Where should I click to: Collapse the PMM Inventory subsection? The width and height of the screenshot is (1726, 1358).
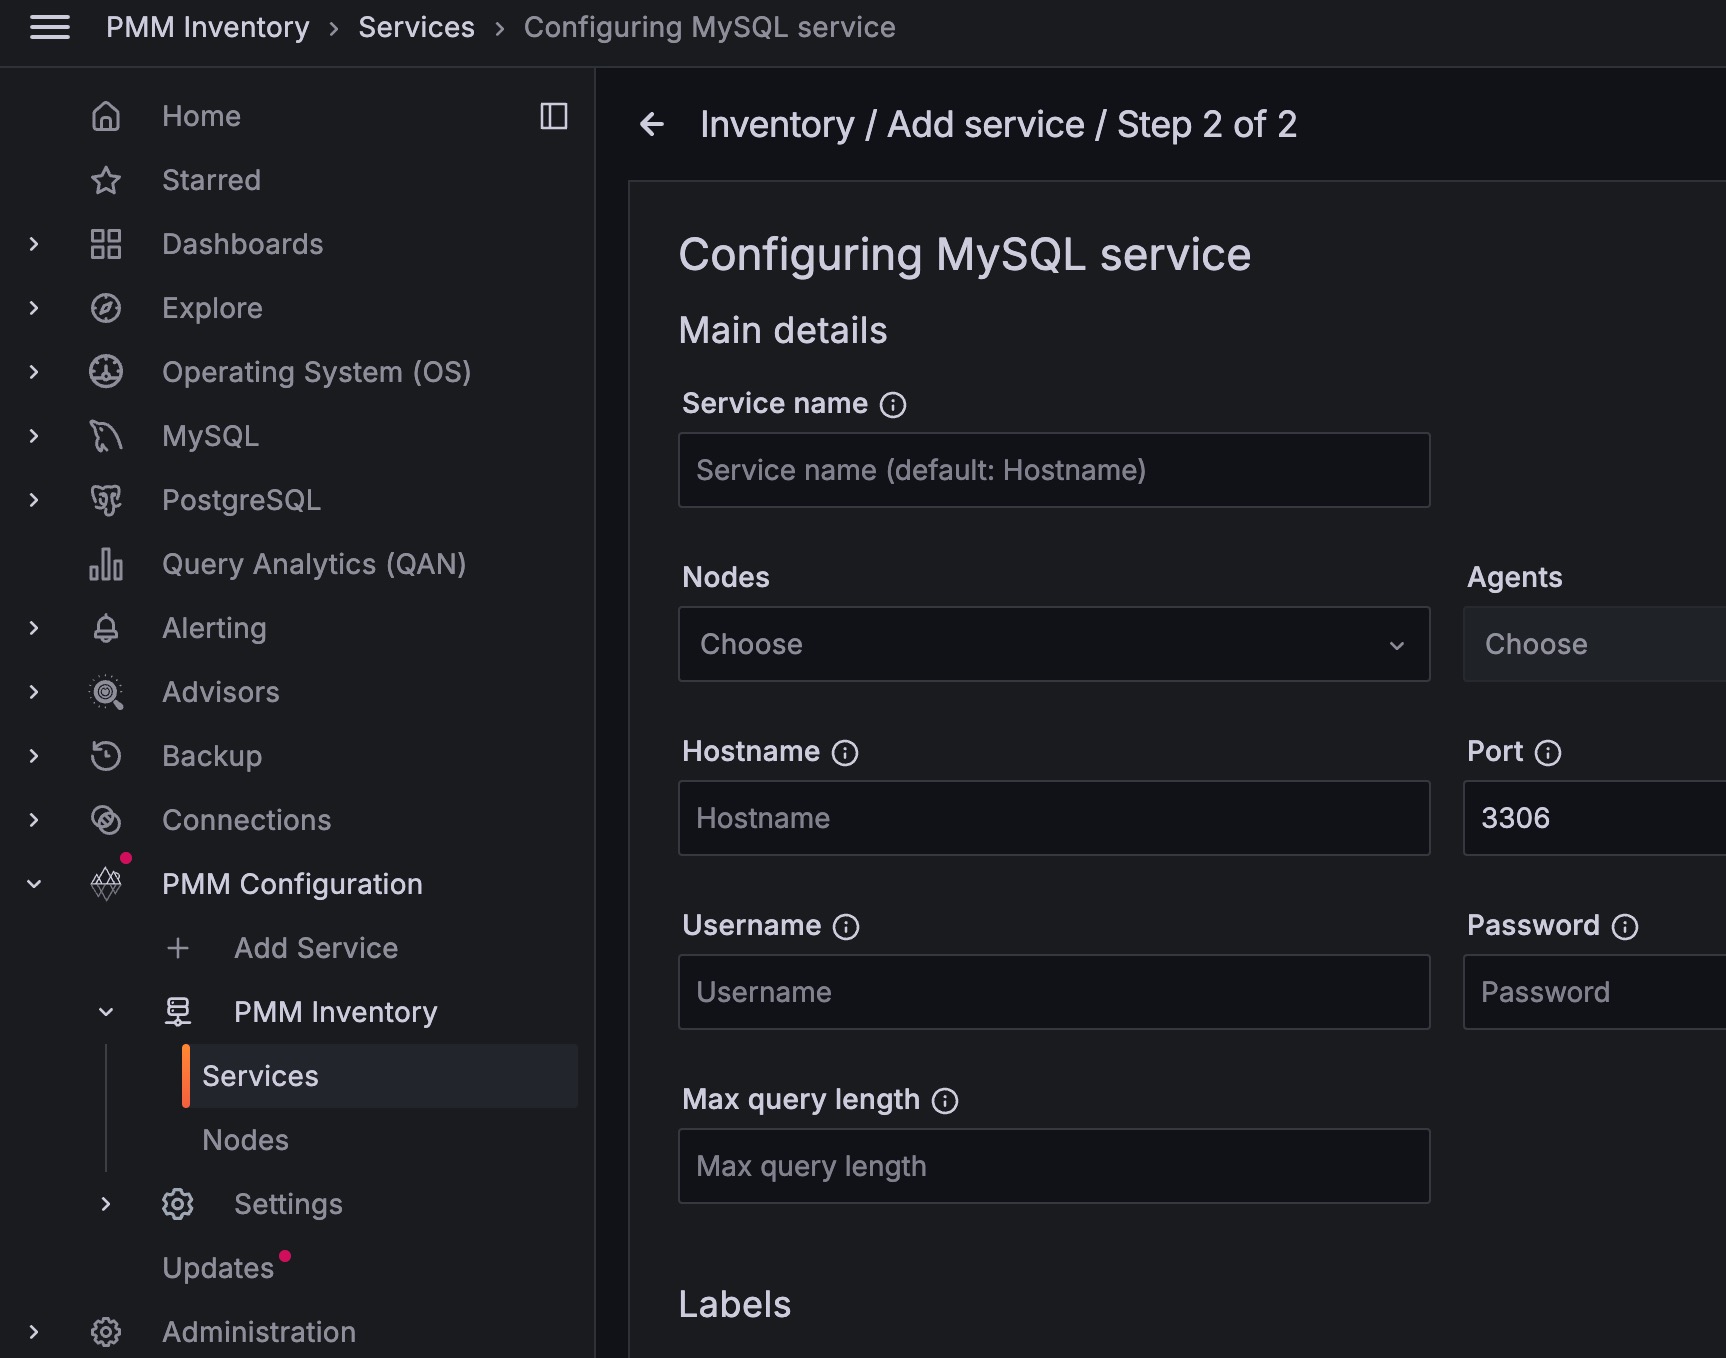coord(106,1012)
